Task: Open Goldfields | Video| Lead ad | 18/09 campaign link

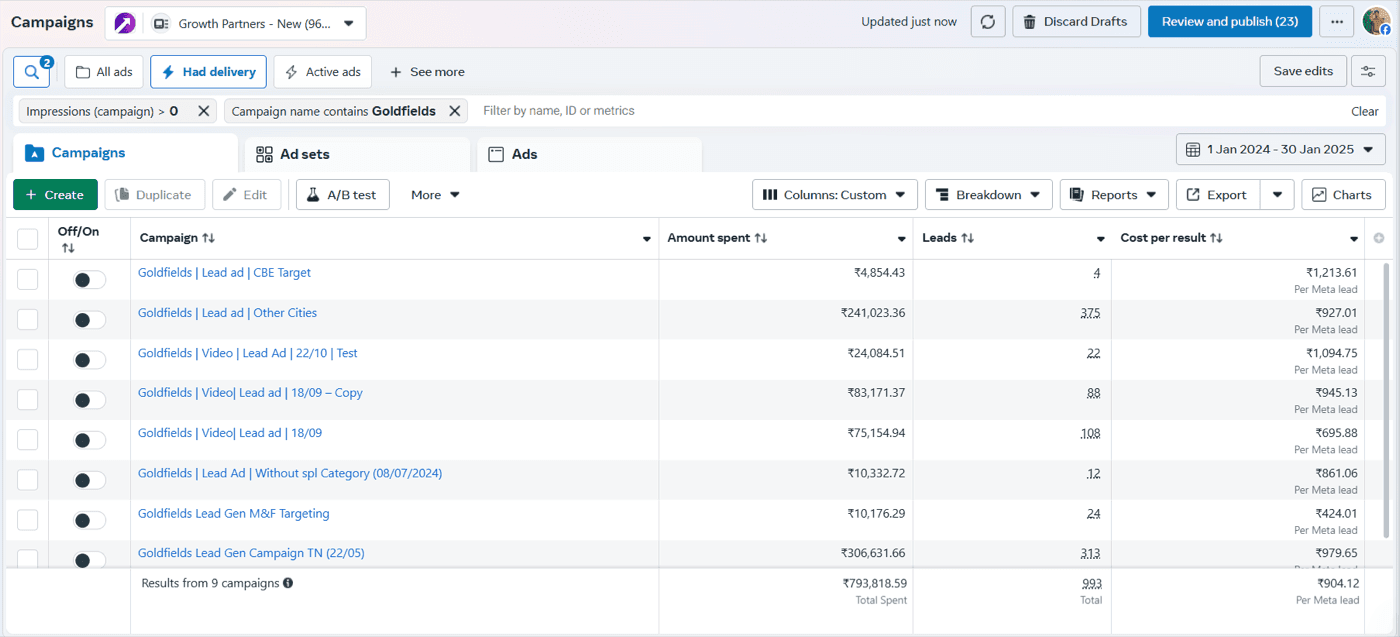Action: tap(230, 433)
